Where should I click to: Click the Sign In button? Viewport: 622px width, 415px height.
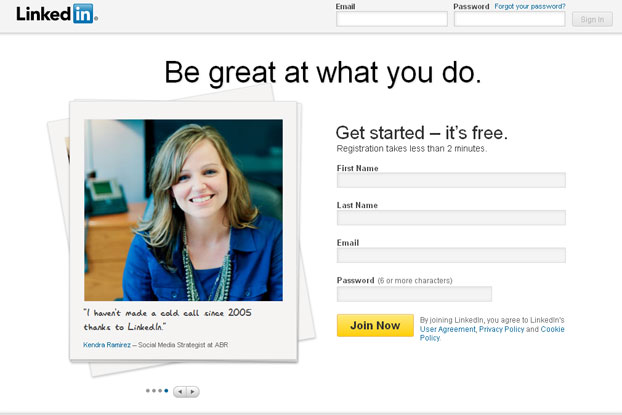pyautogui.click(x=592, y=19)
